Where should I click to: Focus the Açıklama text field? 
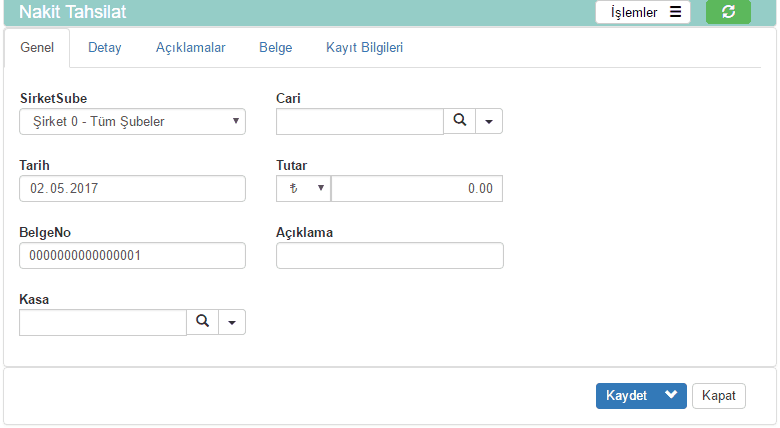click(x=389, y=255)
